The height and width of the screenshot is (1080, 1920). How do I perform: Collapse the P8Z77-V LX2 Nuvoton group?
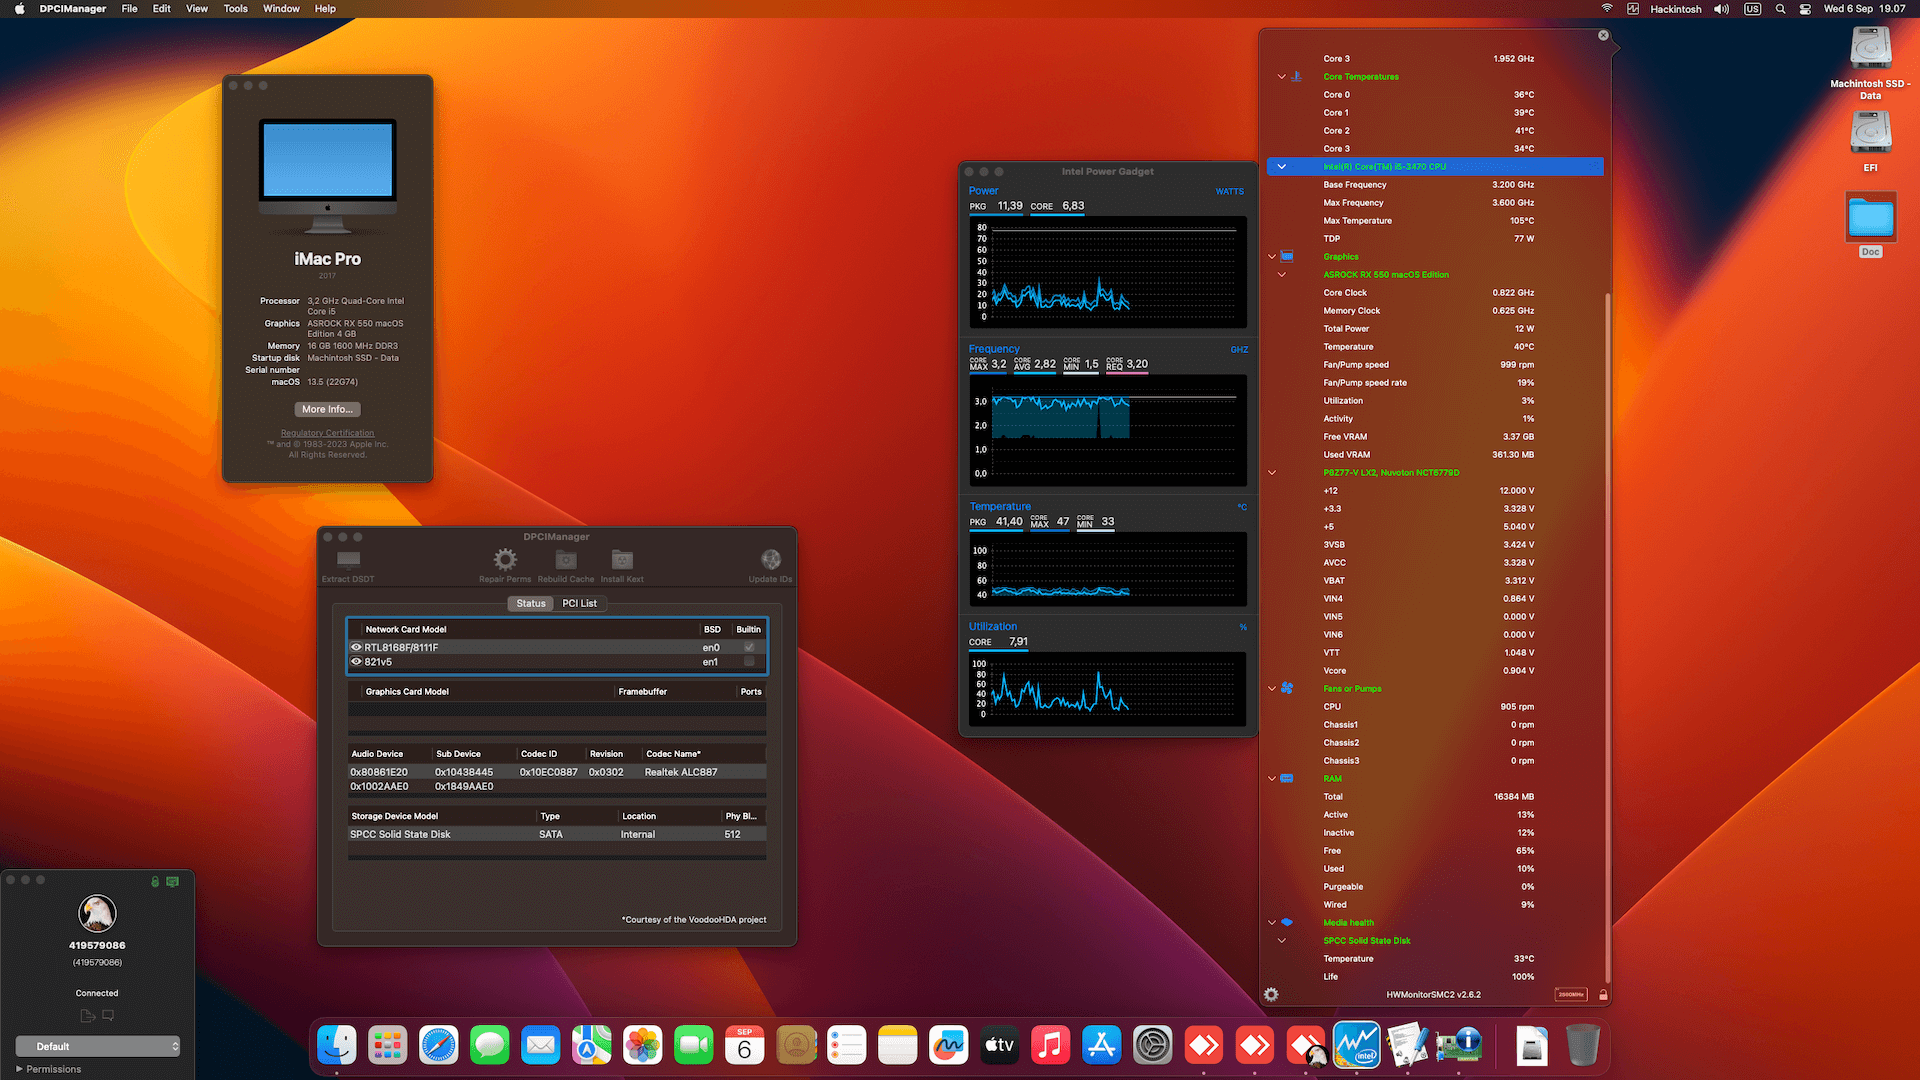tap(1272, 472)
